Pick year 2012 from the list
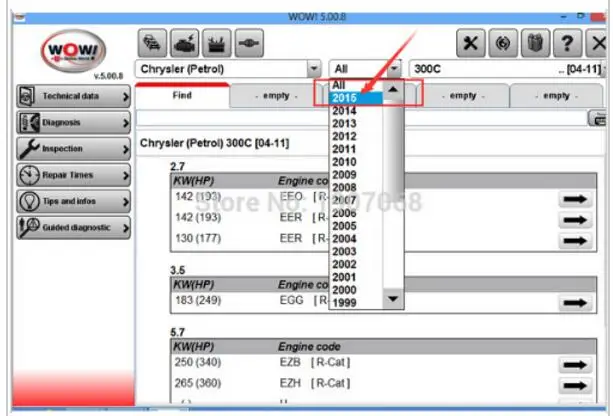613x416 pixels. (x=356, y=137)
